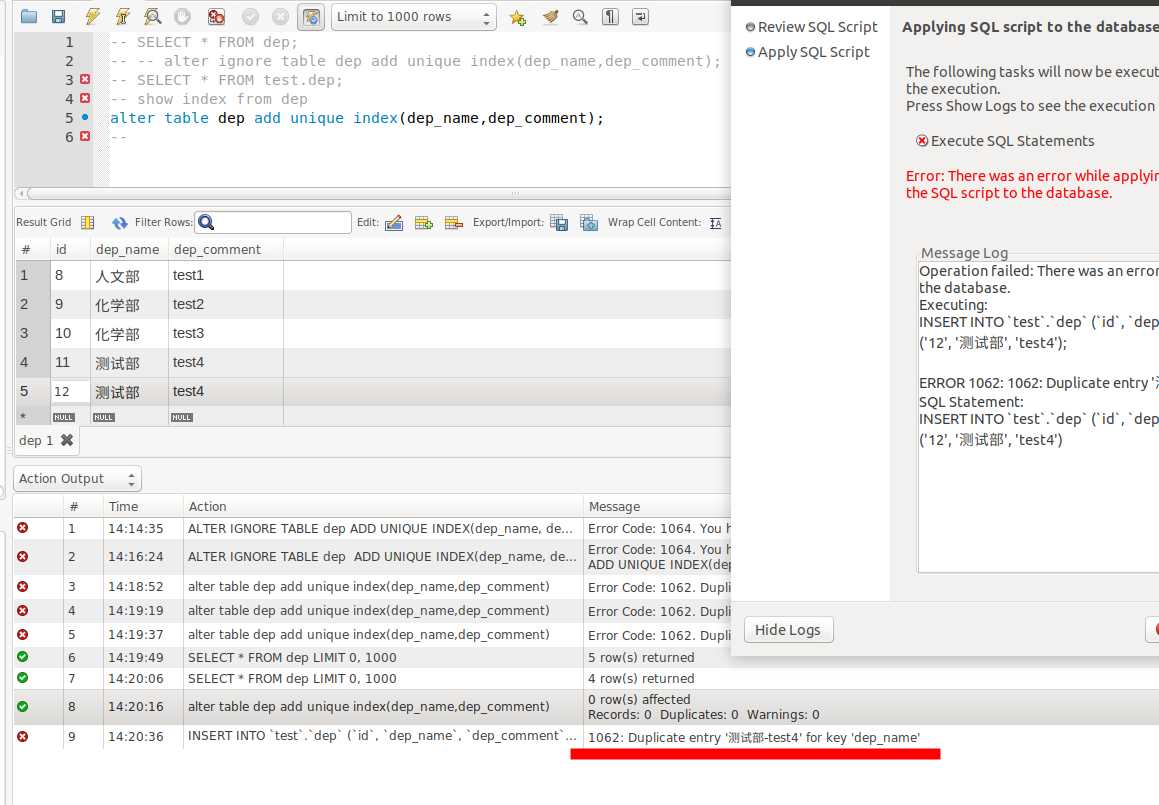Click error marker on editor line 4
1159x805 pixels.
click(85, 98)
